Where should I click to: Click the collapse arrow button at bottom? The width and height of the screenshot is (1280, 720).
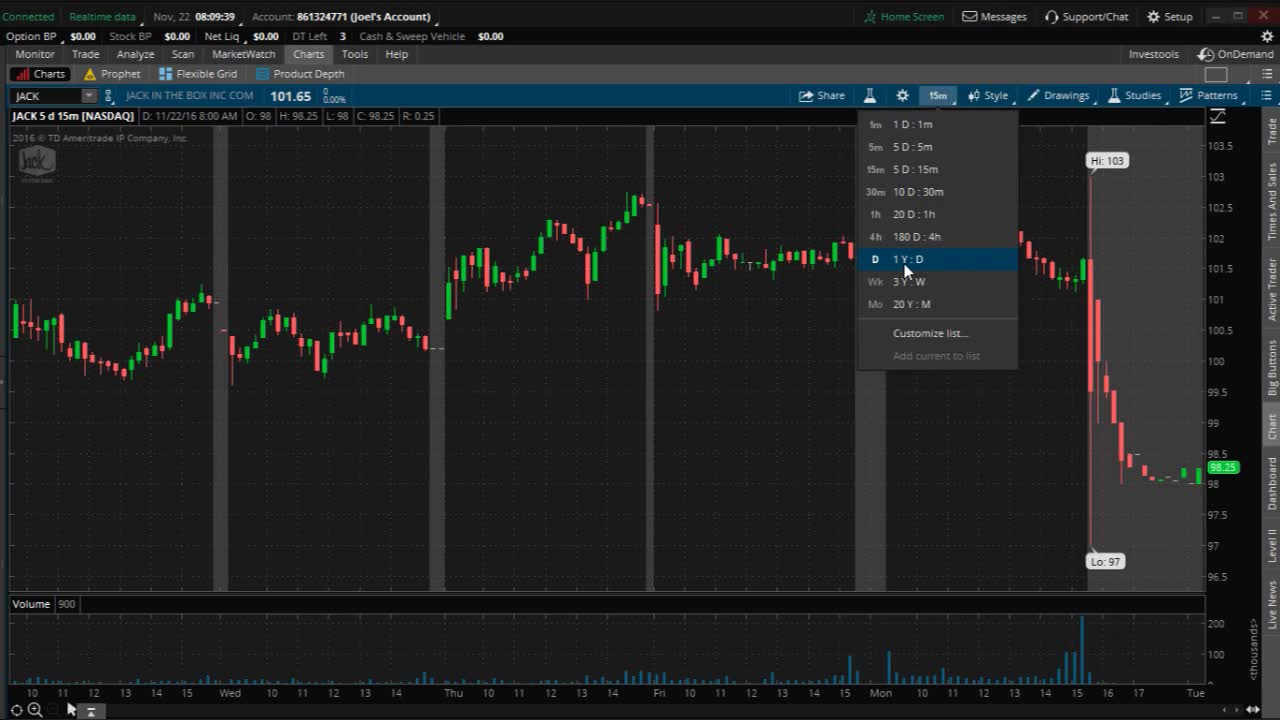pos(90,711)
